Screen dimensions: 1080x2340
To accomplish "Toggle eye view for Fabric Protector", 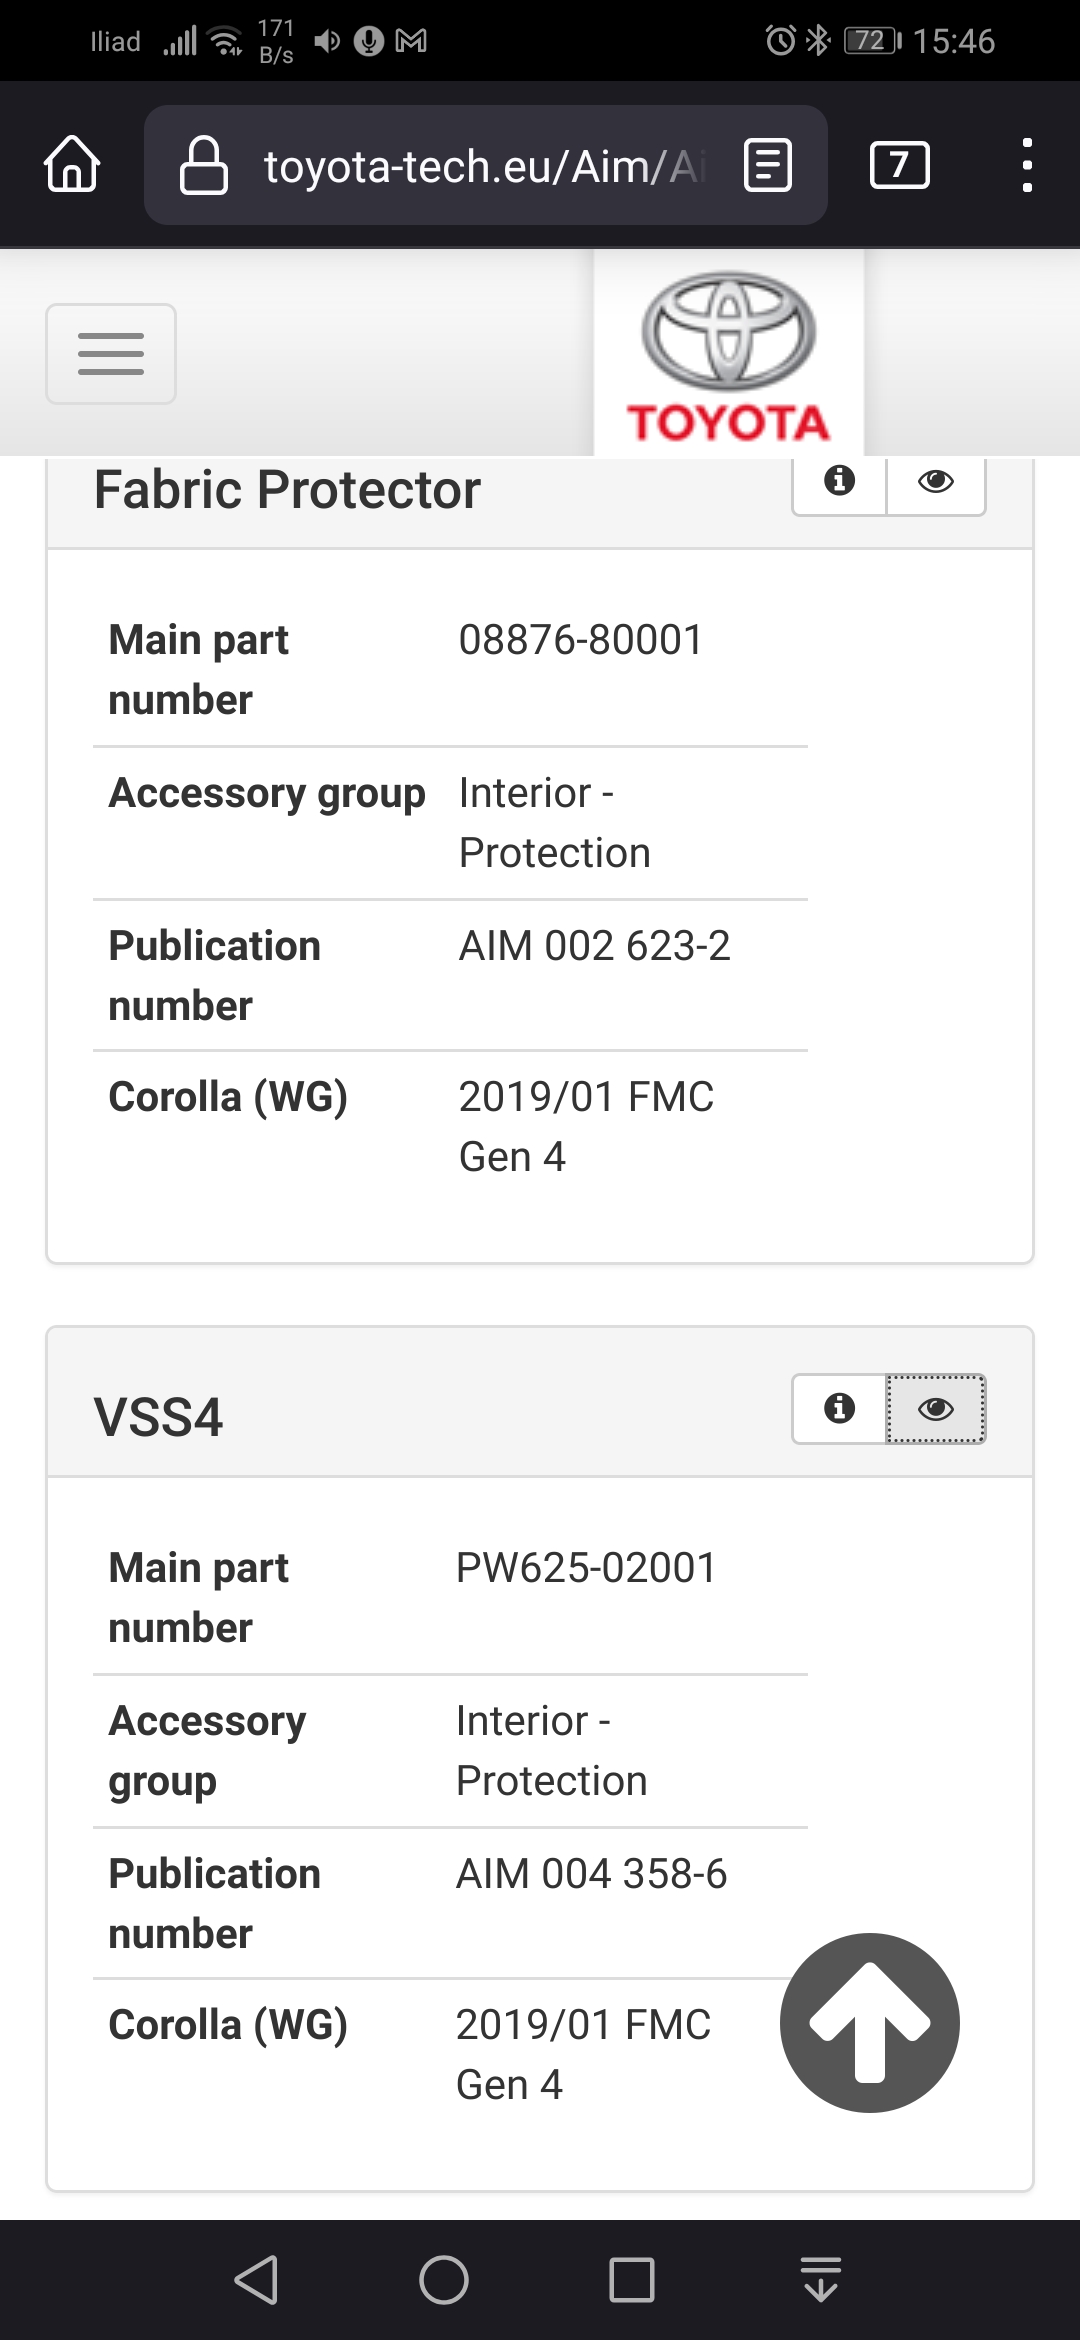I will pos(936,482).
